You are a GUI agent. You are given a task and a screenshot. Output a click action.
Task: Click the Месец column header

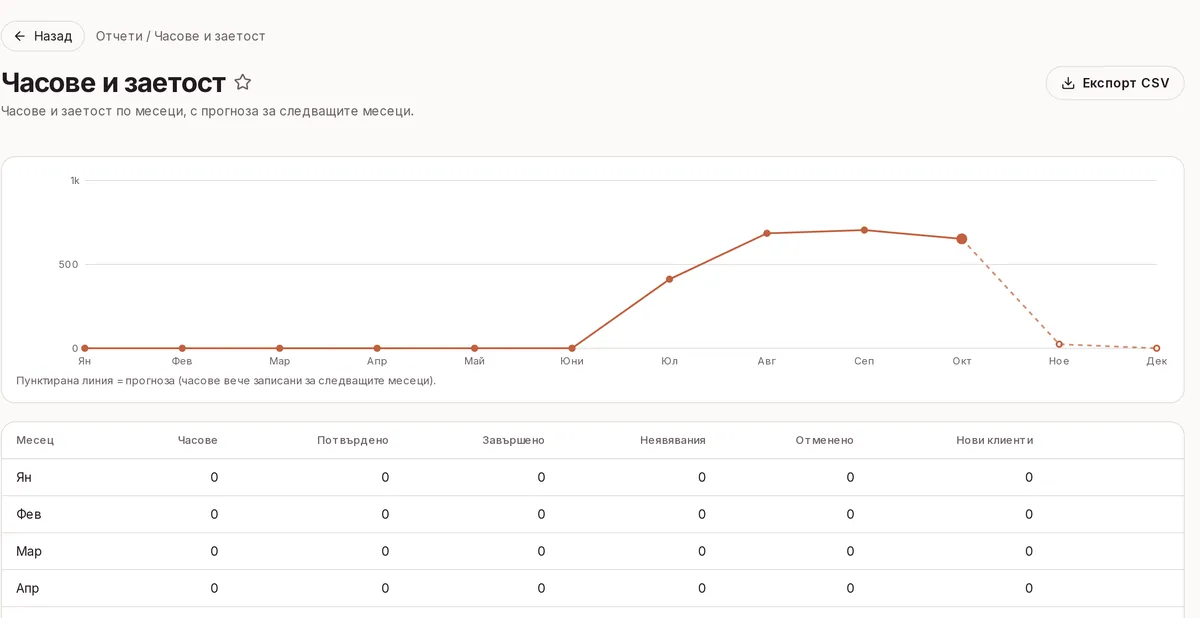tap(35, 440)
